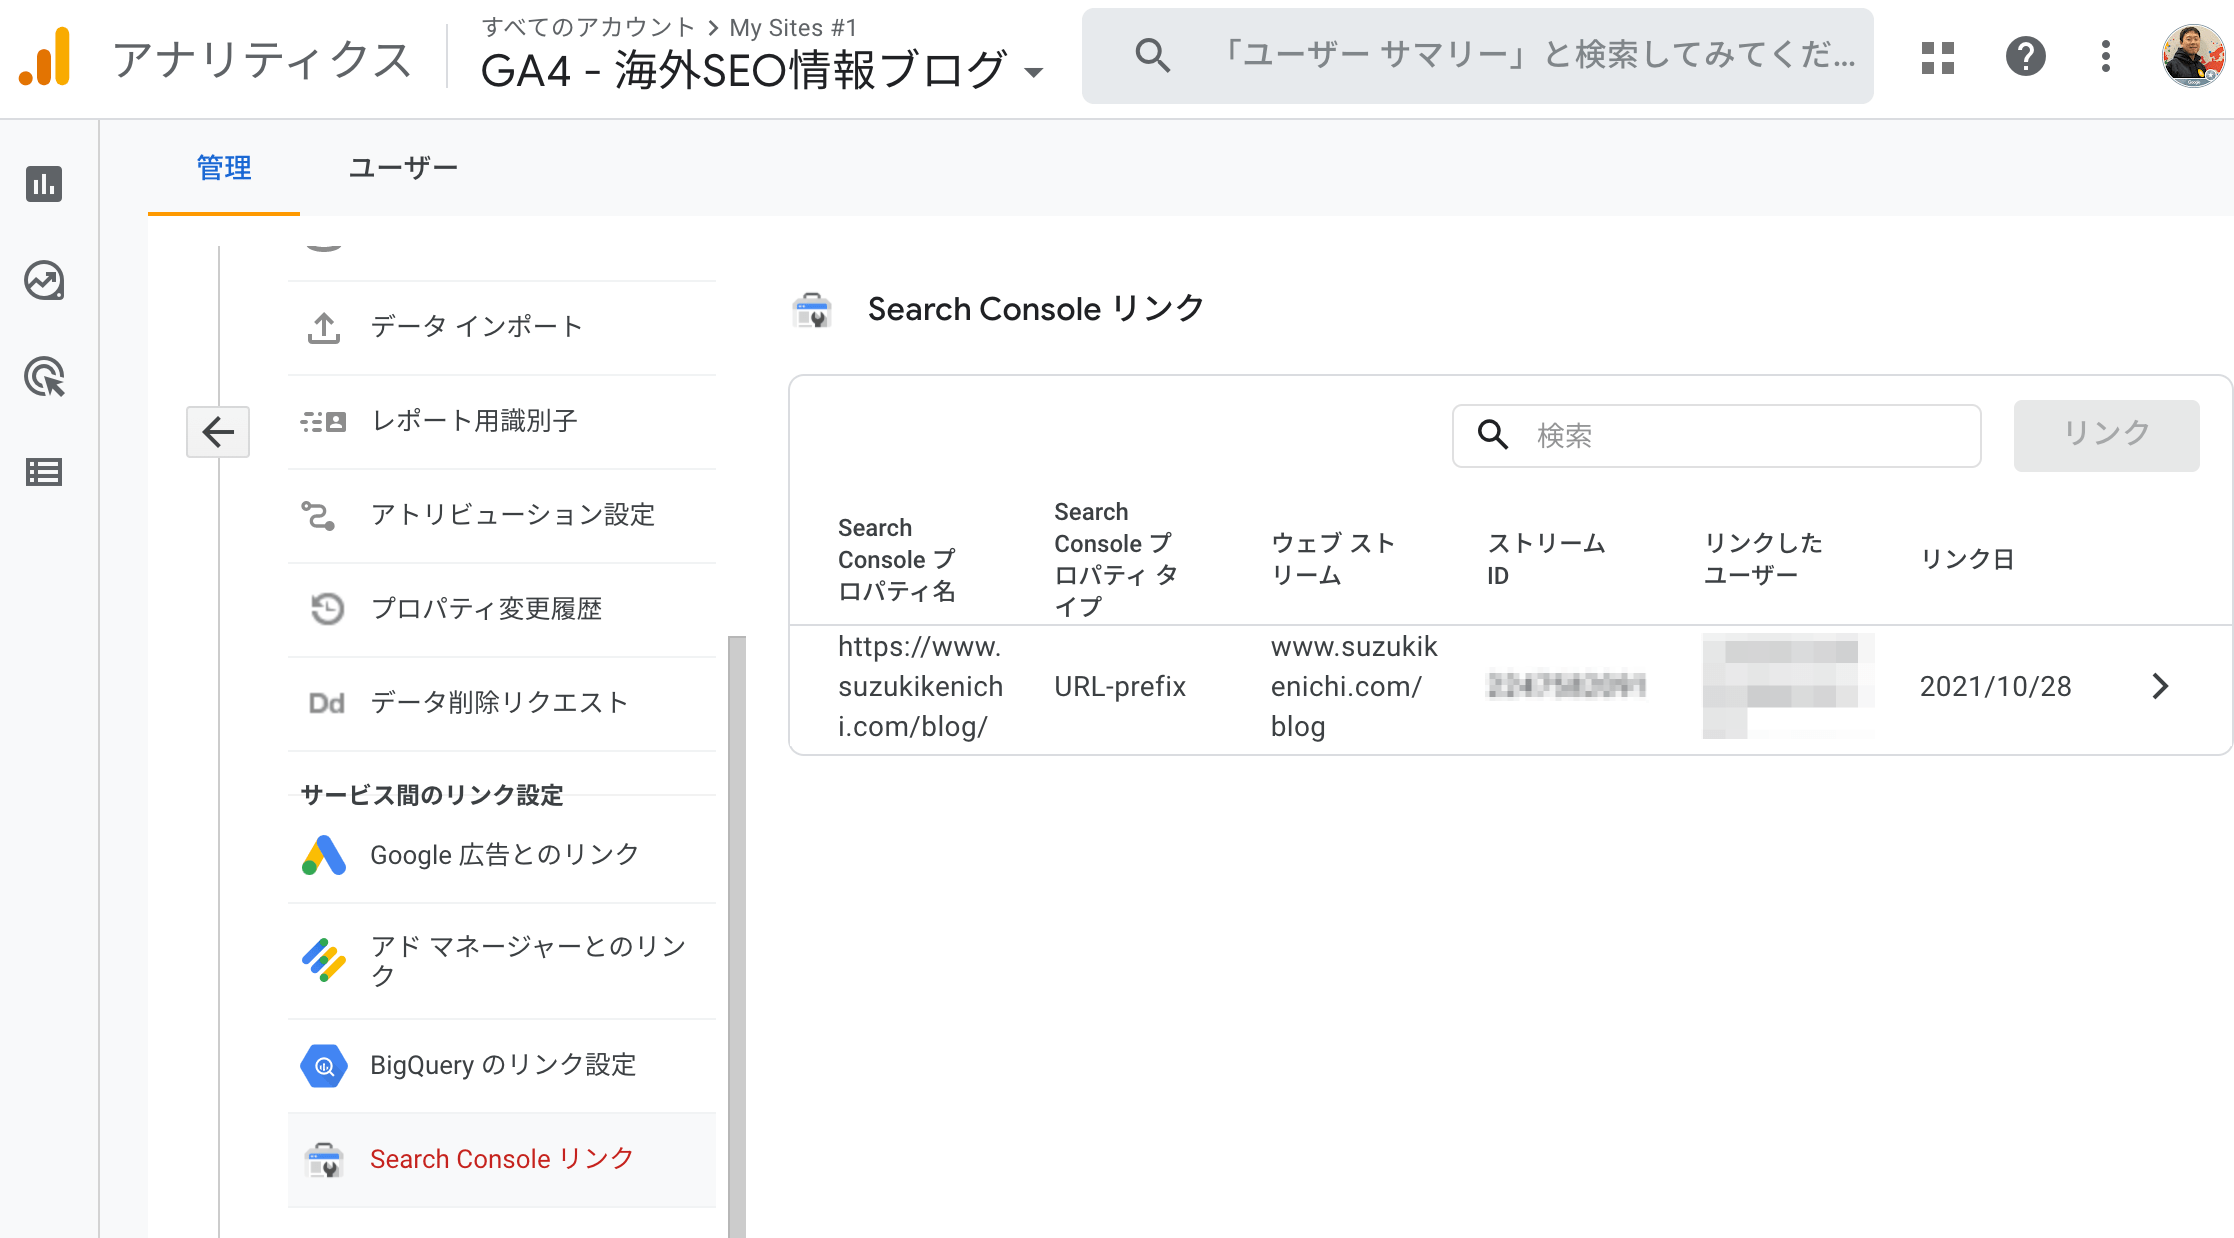This screenshot has width=2234, height=1238.
Task: Open アトリビューション設定 menu item
Action: (502, 515)
